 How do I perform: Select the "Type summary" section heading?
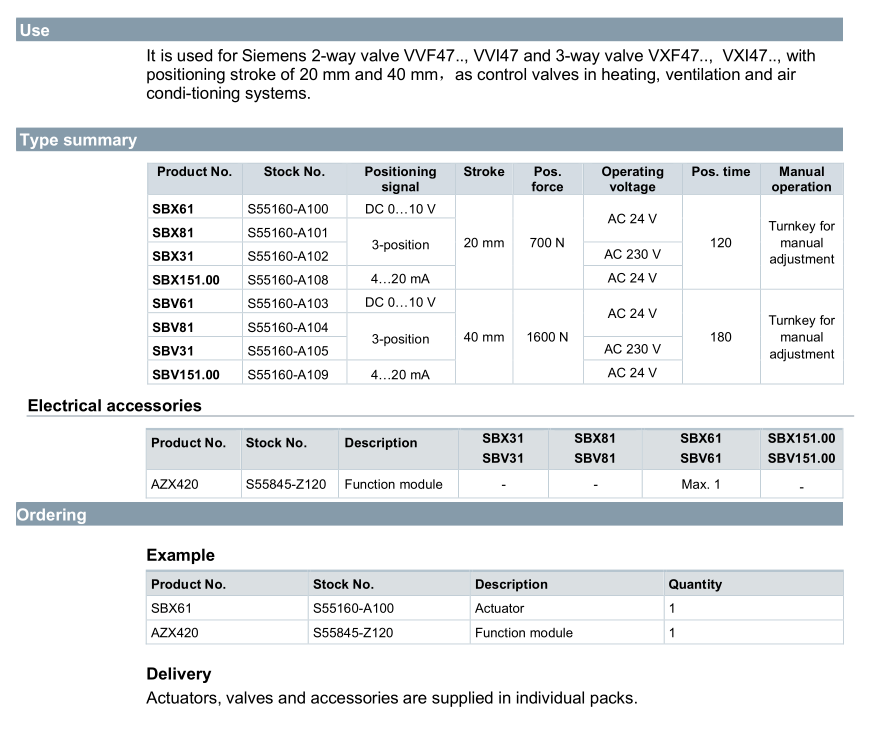78,140
